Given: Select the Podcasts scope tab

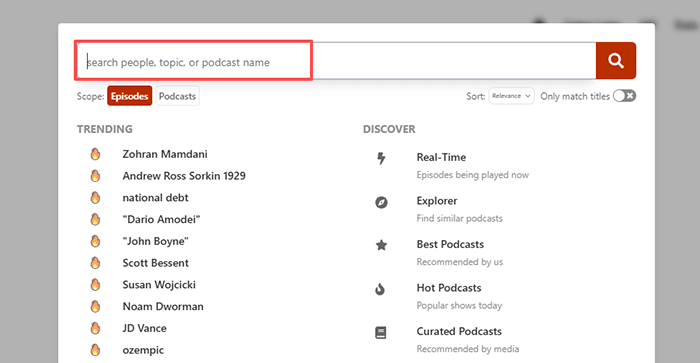Looking at the screenshot, I should point(177,96).
